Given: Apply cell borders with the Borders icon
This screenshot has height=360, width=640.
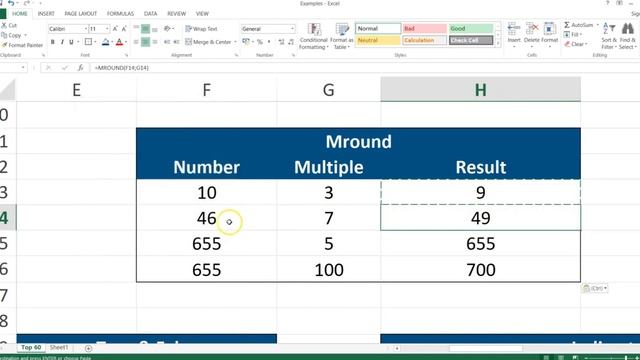Looking at the screenshot, I should [88, 42].
